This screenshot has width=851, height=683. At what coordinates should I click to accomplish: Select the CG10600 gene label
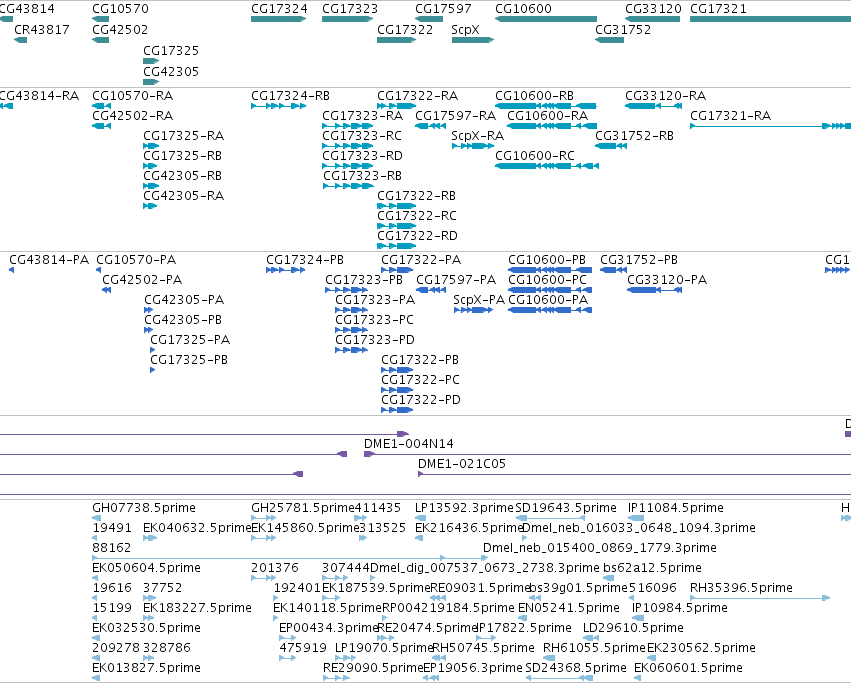523,9
